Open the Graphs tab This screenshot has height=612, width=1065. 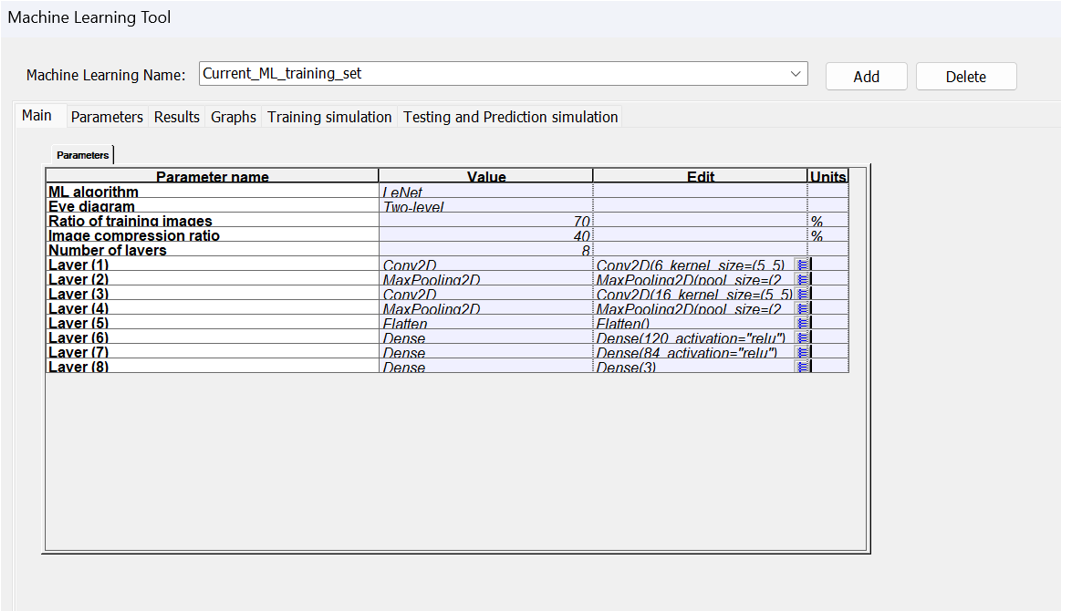pos(233,117)
